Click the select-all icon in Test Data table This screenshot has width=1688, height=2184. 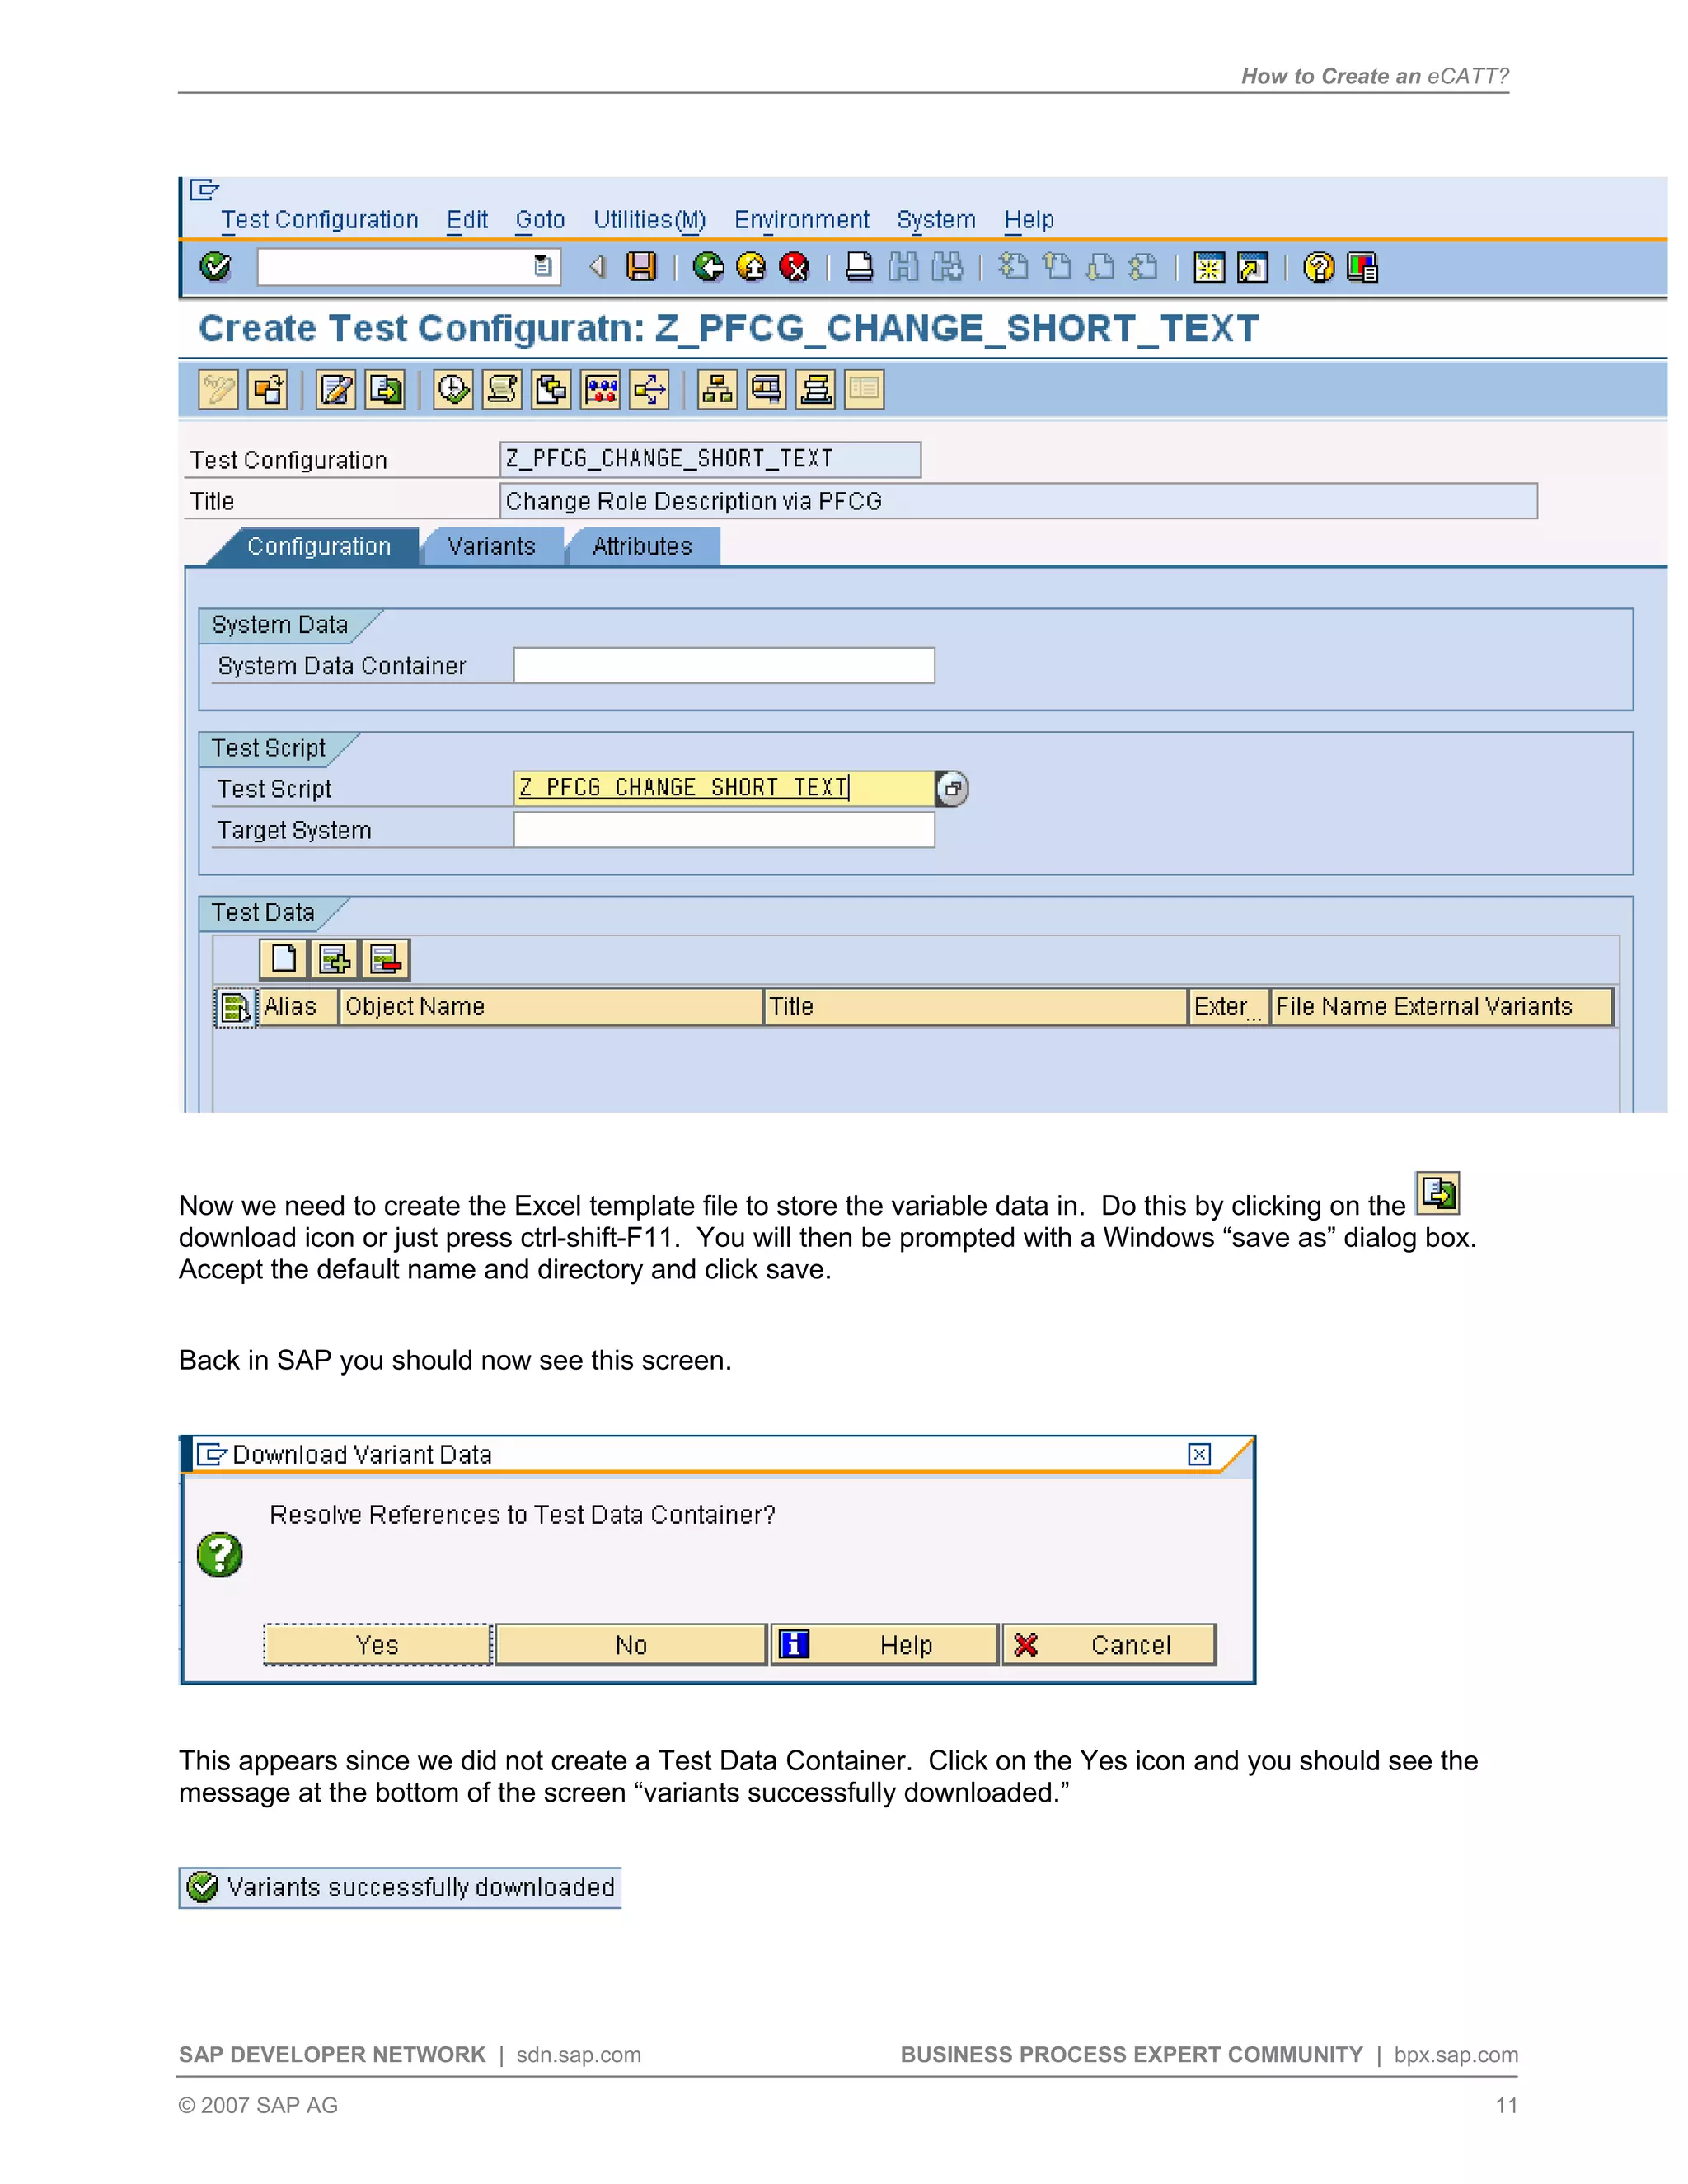click(x=236, y=1007)
